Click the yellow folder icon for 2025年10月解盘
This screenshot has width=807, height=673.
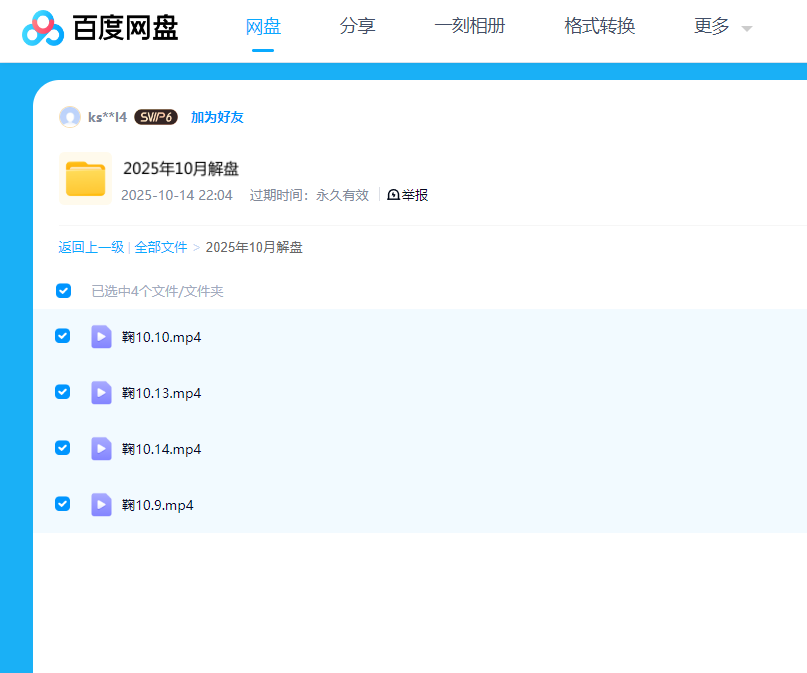(x=85, y=179)
